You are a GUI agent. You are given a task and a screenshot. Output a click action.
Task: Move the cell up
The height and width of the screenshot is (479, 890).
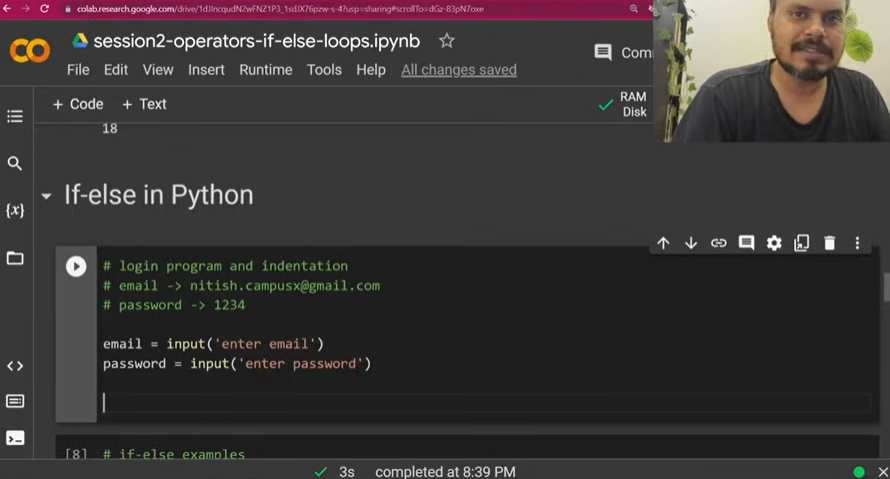pyautogui.click(x=663, y=243)
